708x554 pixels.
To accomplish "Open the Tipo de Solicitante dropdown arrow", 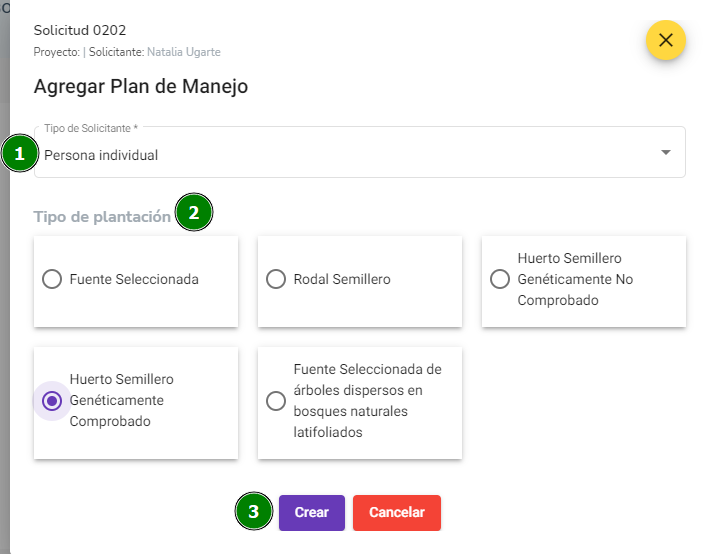I will 666,153.
